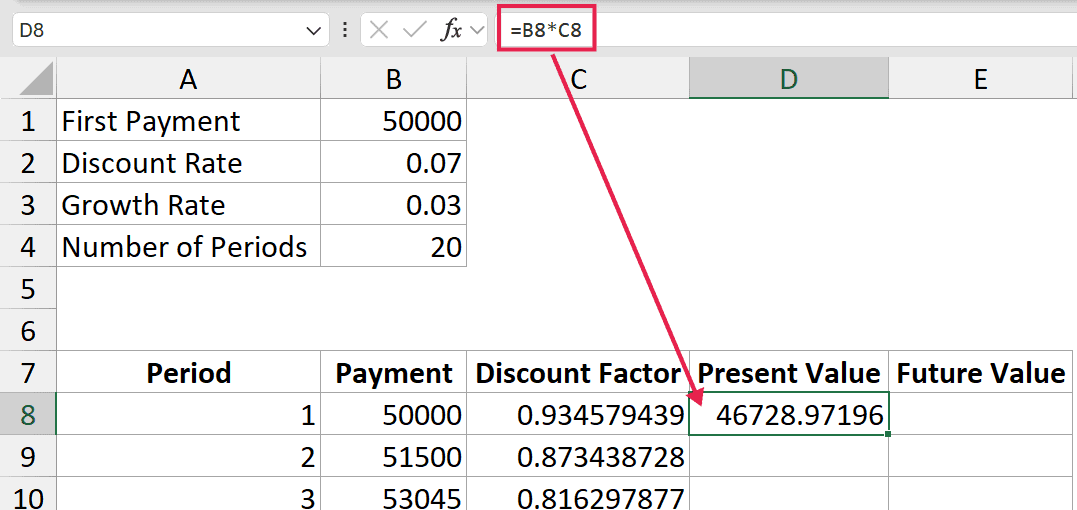The image size is (1077, 510).
Task: Click Payment cell showing 53045
Action: point(393,495)
